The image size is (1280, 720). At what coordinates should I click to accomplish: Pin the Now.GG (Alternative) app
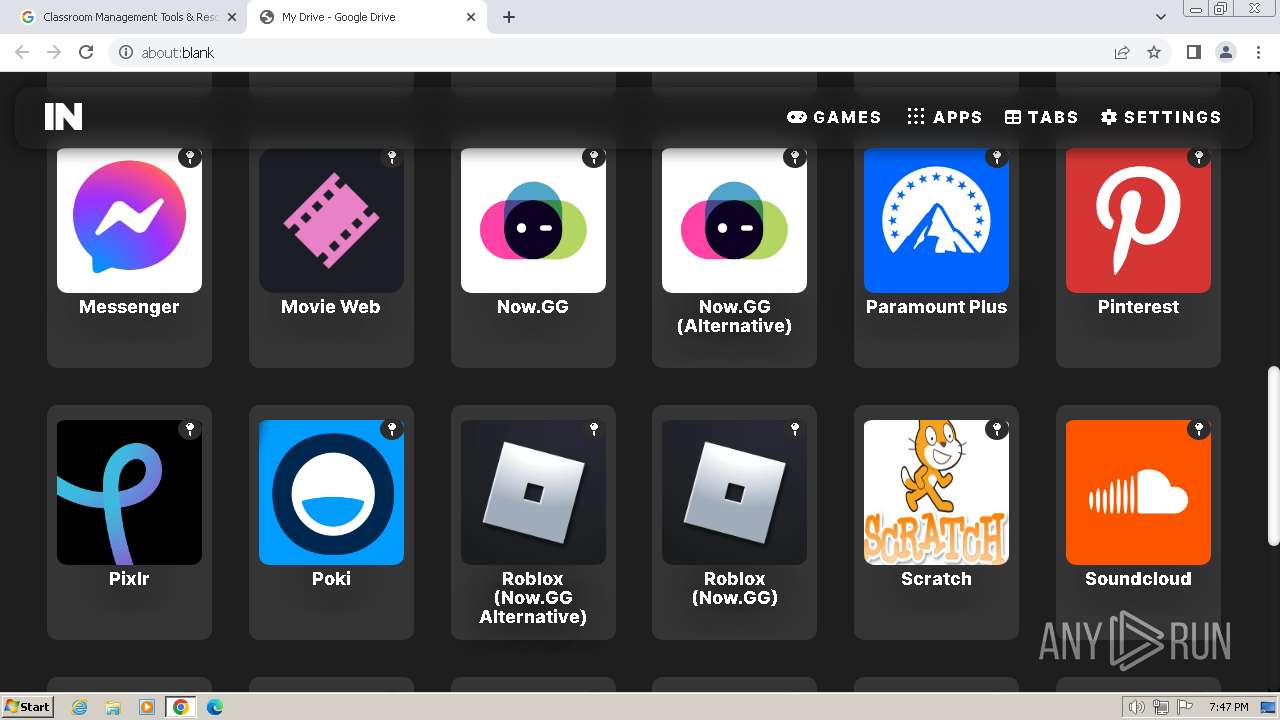(x=795, y=157)
